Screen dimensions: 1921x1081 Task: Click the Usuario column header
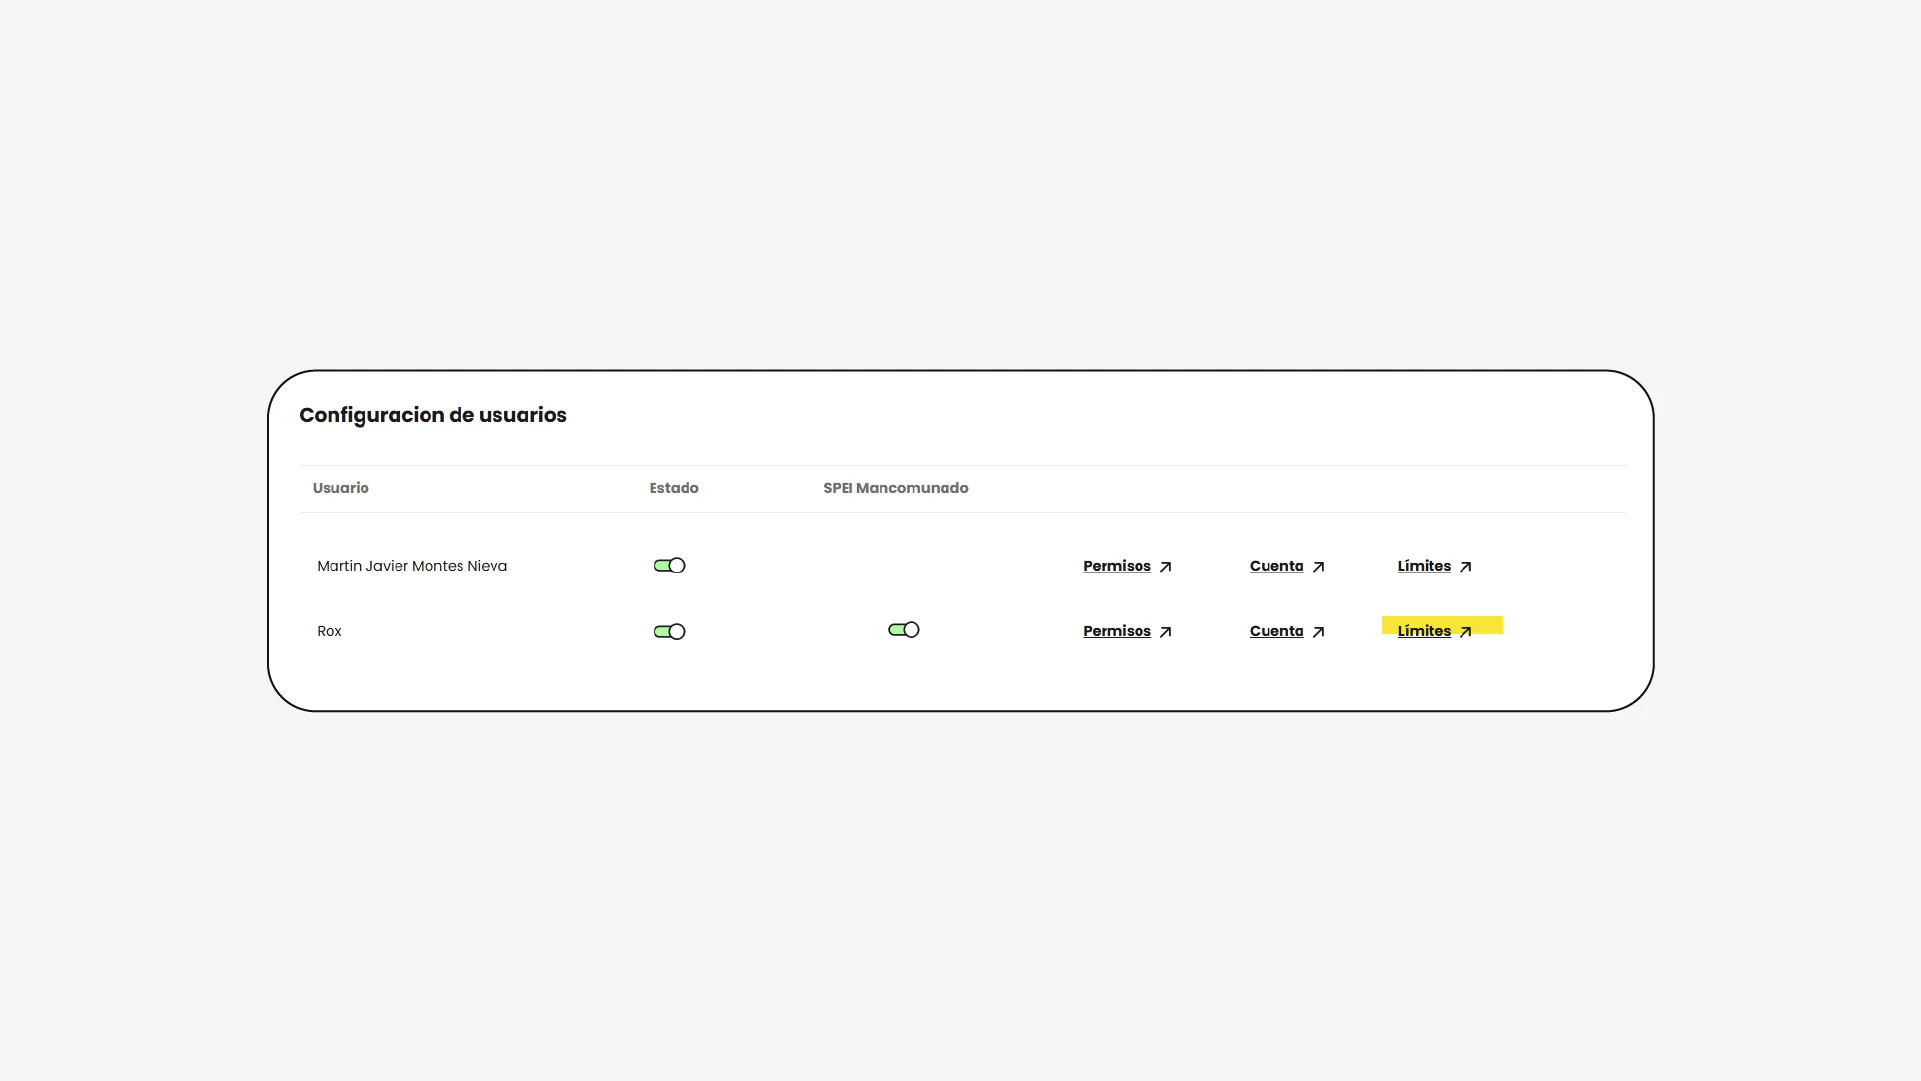point(340,488)
